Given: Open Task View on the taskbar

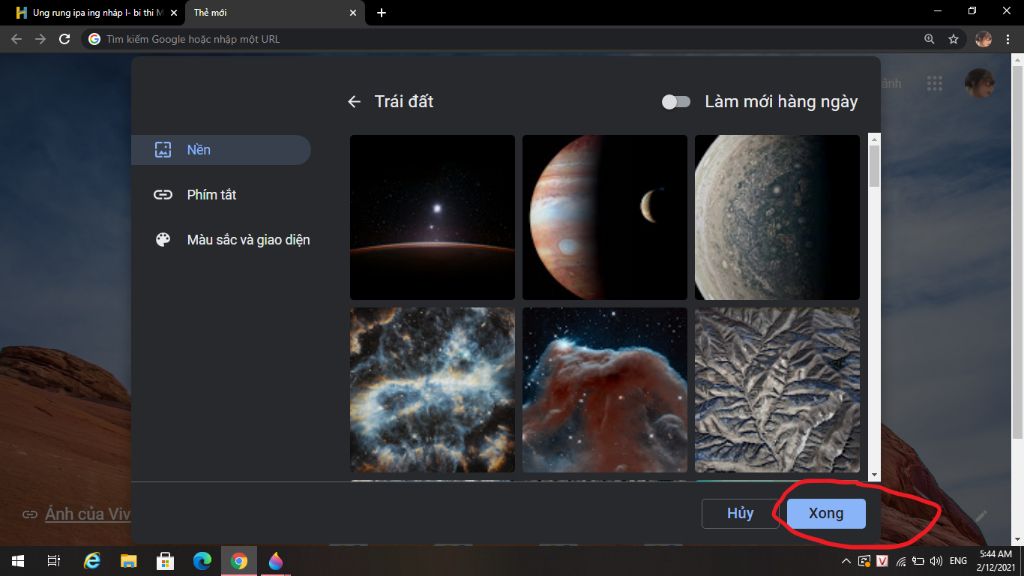Looking at the screenshot, I should (54, 561).
